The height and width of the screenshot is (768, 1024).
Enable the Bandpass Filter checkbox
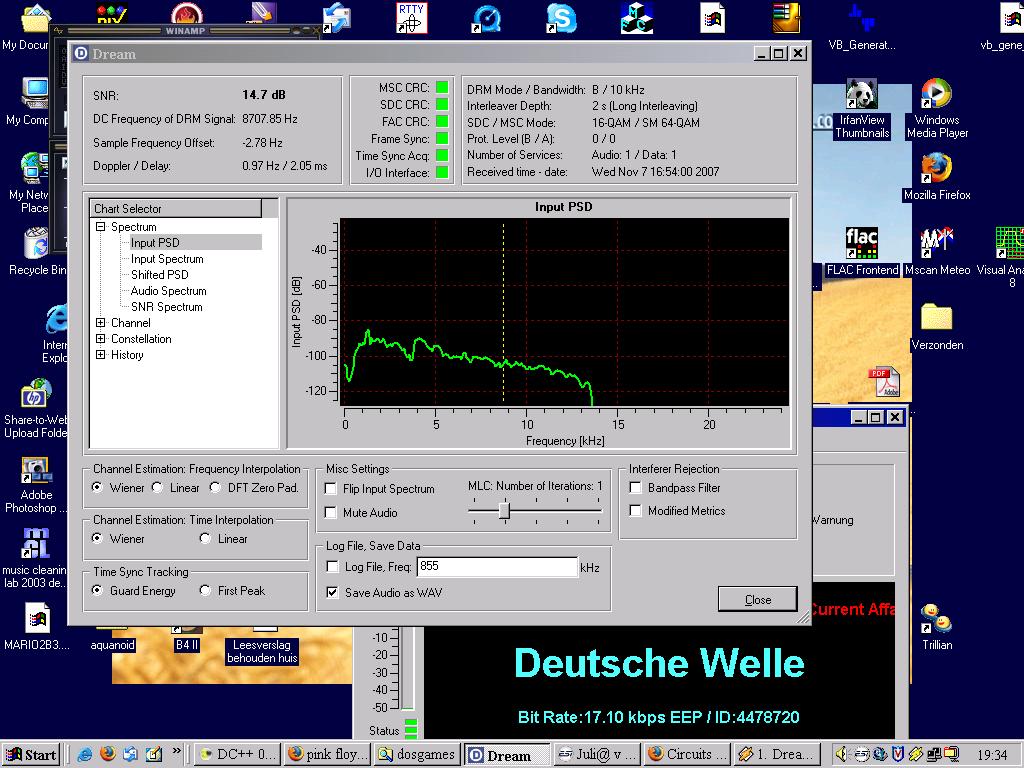(x=635, y=488)
